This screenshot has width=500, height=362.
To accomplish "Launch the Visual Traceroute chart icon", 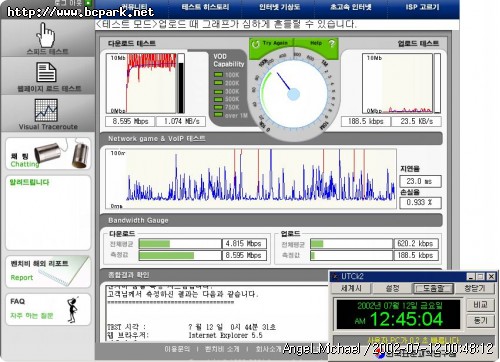I will [46, 110].
